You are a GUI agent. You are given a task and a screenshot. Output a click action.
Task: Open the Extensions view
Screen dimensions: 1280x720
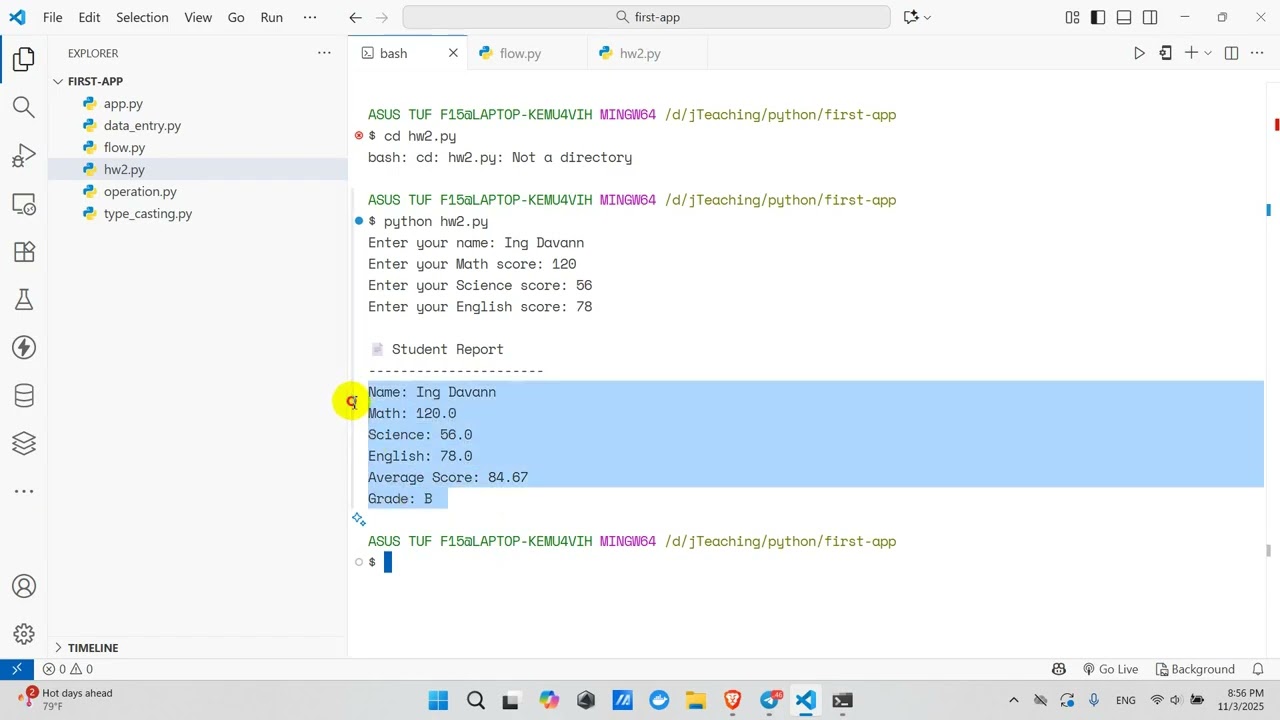click(24, 252)
